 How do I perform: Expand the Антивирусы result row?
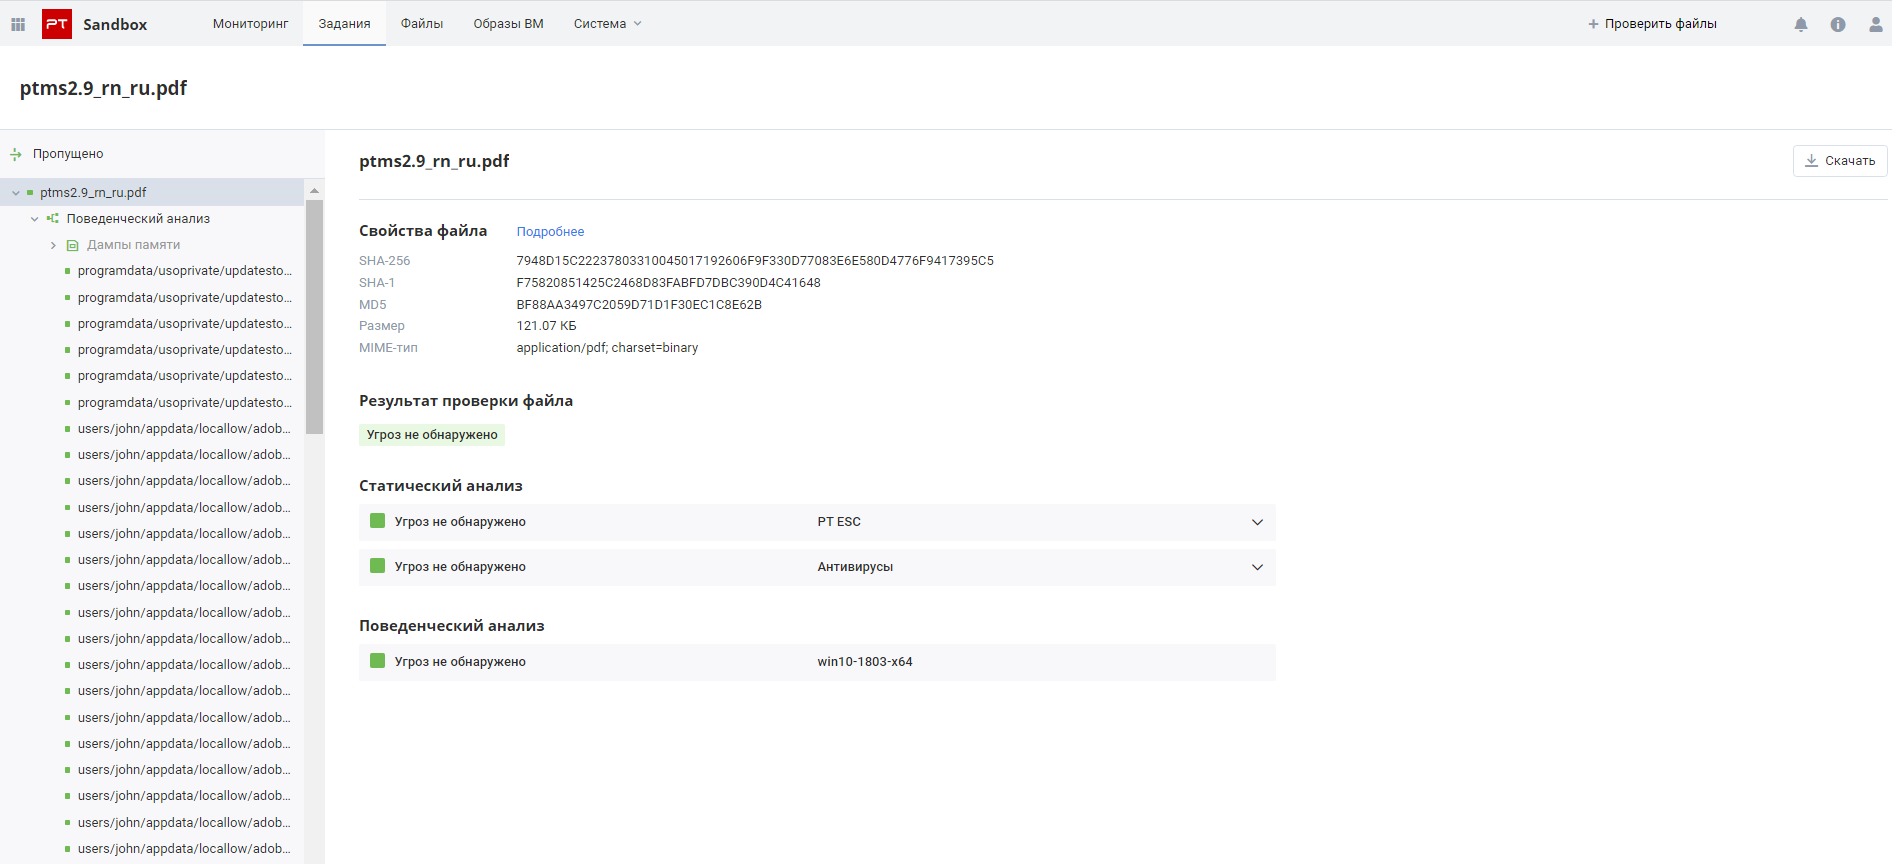click(1257, 567)
